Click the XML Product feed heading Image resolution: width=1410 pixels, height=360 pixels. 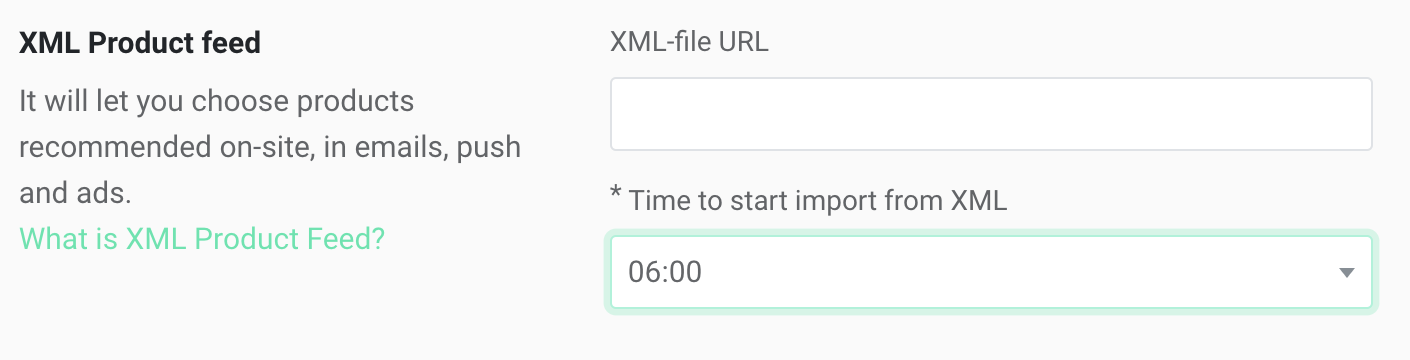point(140,43)
